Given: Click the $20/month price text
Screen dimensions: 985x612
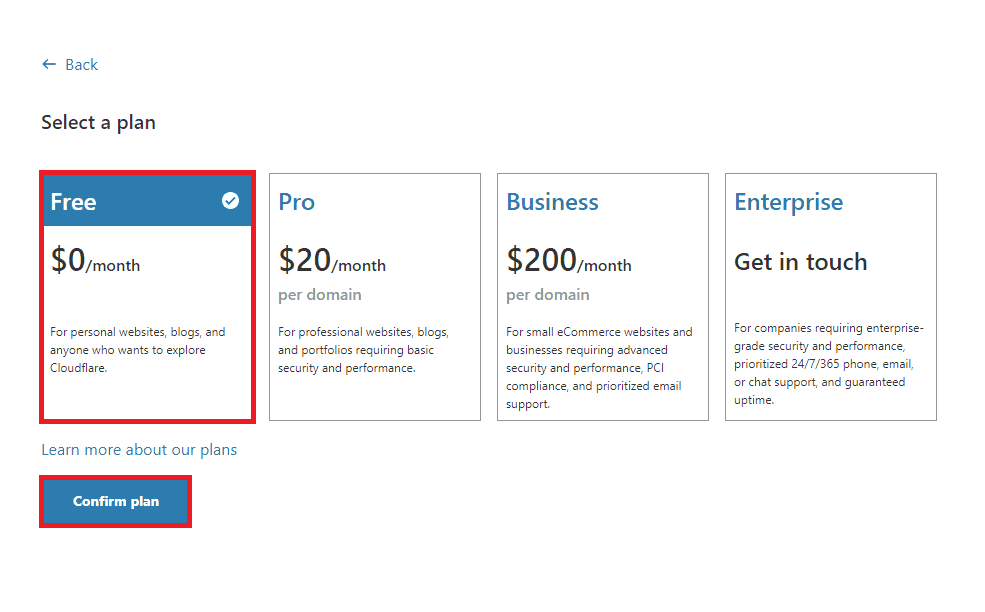Looking at the screenshot, I should pos(332,260).
